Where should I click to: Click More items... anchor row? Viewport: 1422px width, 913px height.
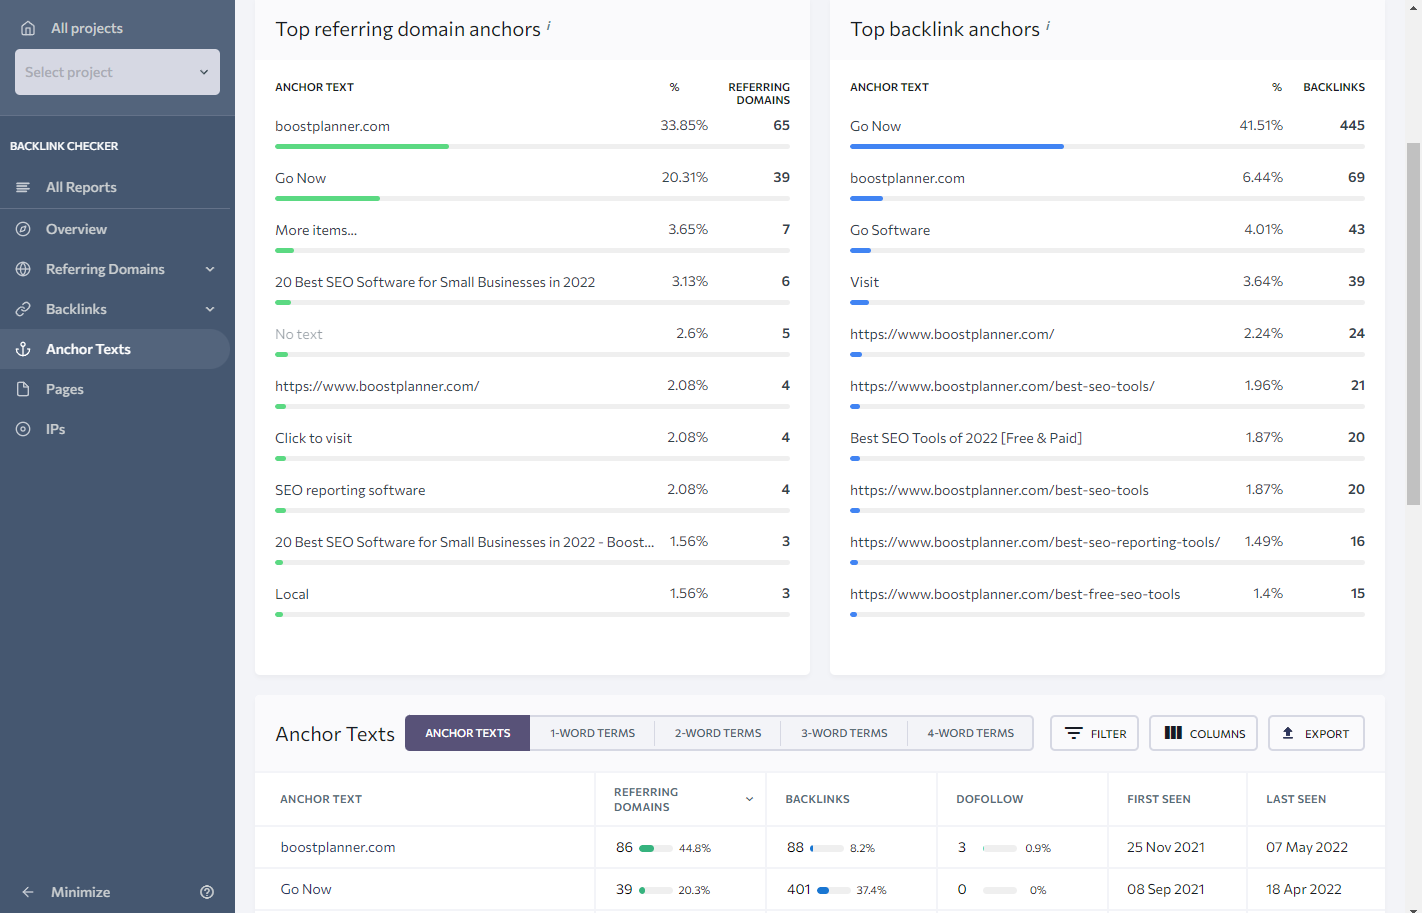(316, 230)
